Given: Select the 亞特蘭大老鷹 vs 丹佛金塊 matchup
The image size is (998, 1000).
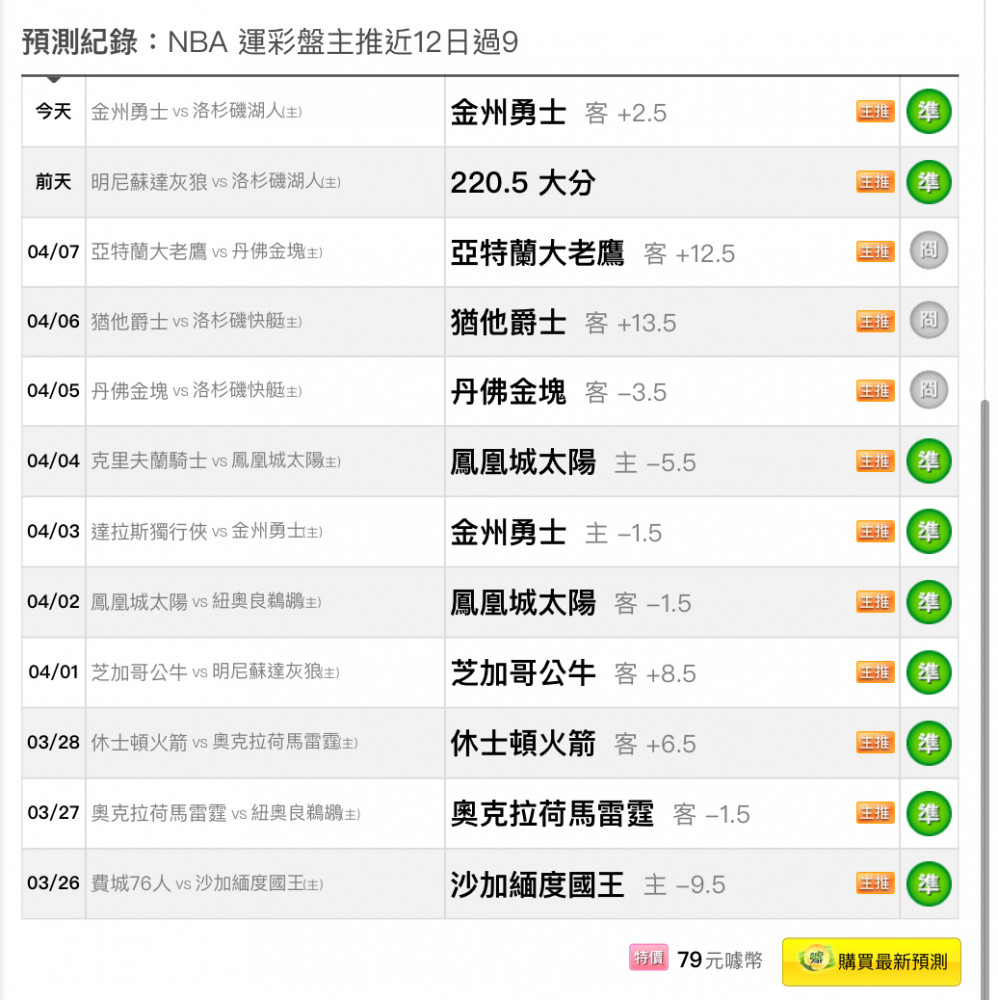Looking at the screenshot, I should pyautogui.click(x=207, y=251).
